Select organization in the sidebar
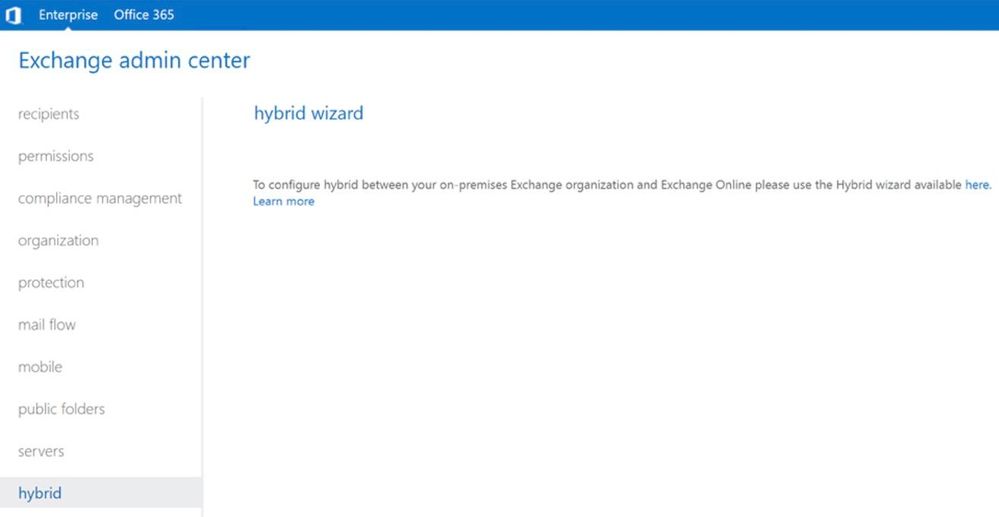The height and width of the screenshot is (517, 999). click(x=59, y=240)
